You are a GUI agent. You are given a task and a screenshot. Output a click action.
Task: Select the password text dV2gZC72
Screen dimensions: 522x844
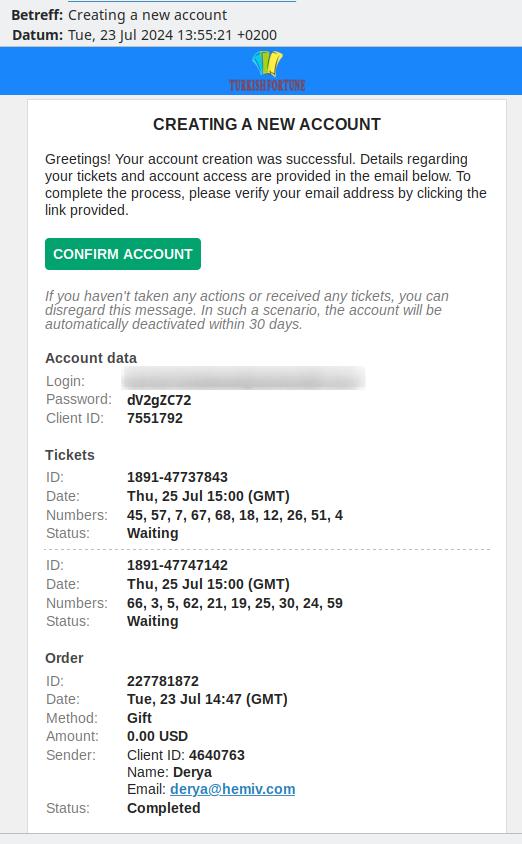pos(159,400)
